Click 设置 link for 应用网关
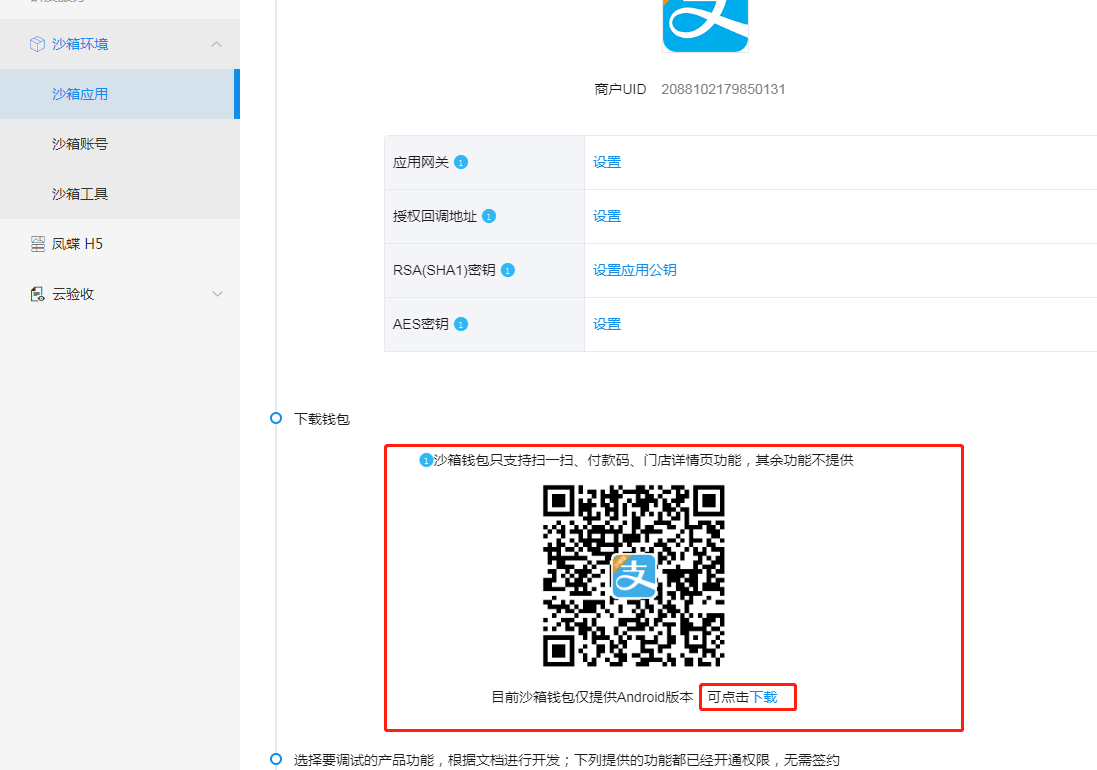This screenshot has width=1097, height=770. coord(607,162)
